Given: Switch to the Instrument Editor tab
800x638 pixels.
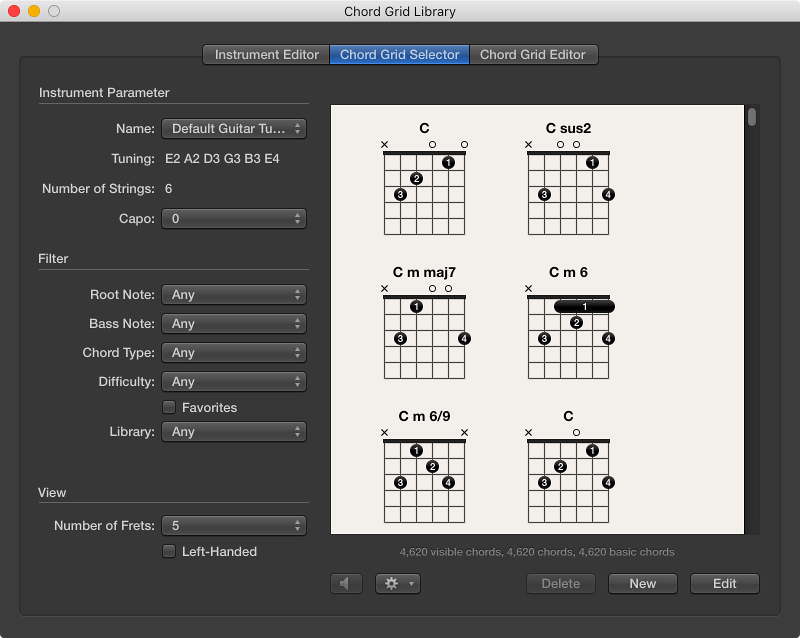Looking at the screenshot, I should pyautogui.click(x=264, y=55).
